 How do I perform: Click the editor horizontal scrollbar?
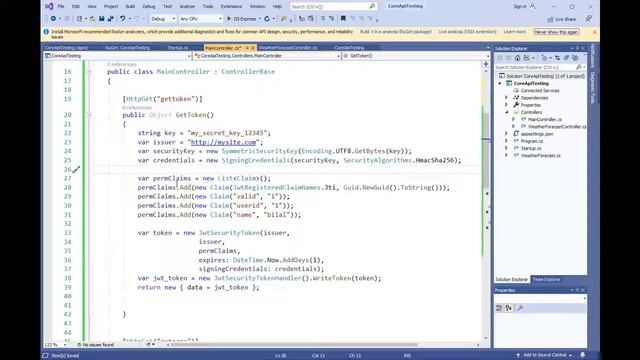point(294,345)
